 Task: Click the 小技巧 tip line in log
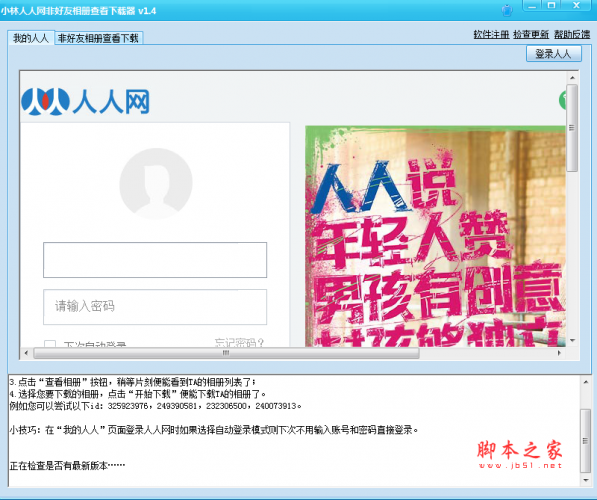coord(214,430)
